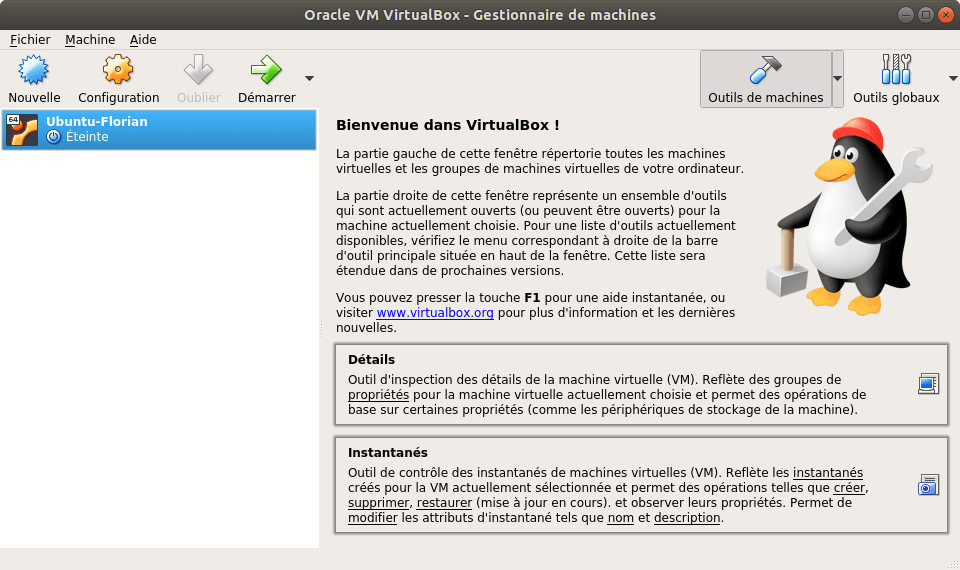Click the Ubuntu-Florian OS icon
This screenshot has height=570, width=960.
coord(23,129)
